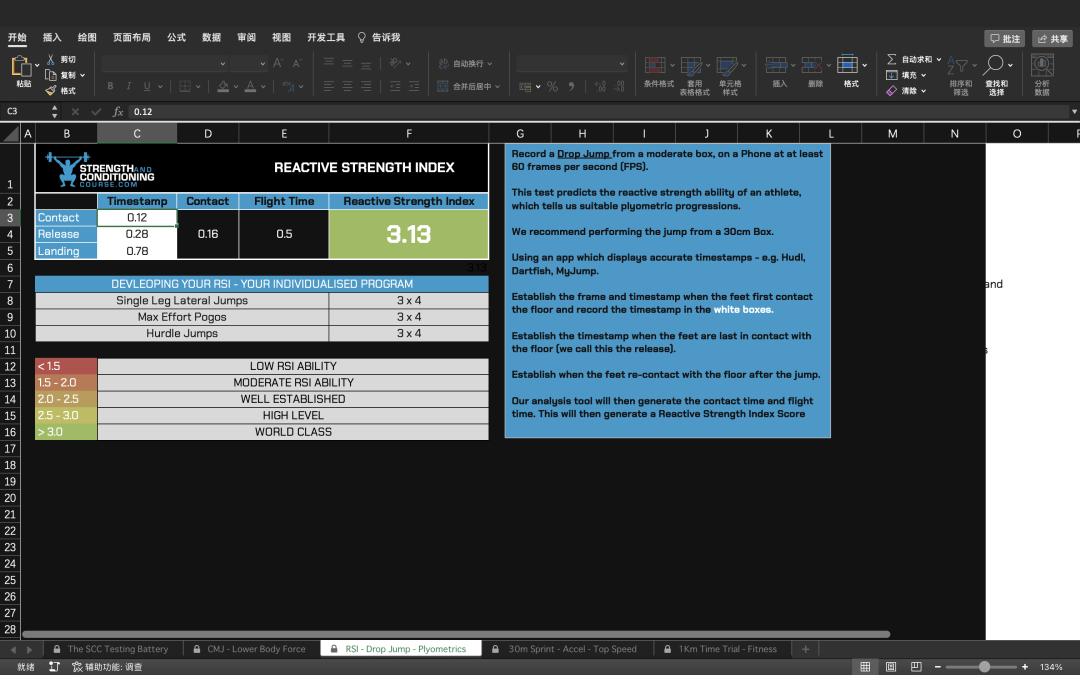Switch to Normal view in status bar
1080x675 pixels.
point(865,666)
